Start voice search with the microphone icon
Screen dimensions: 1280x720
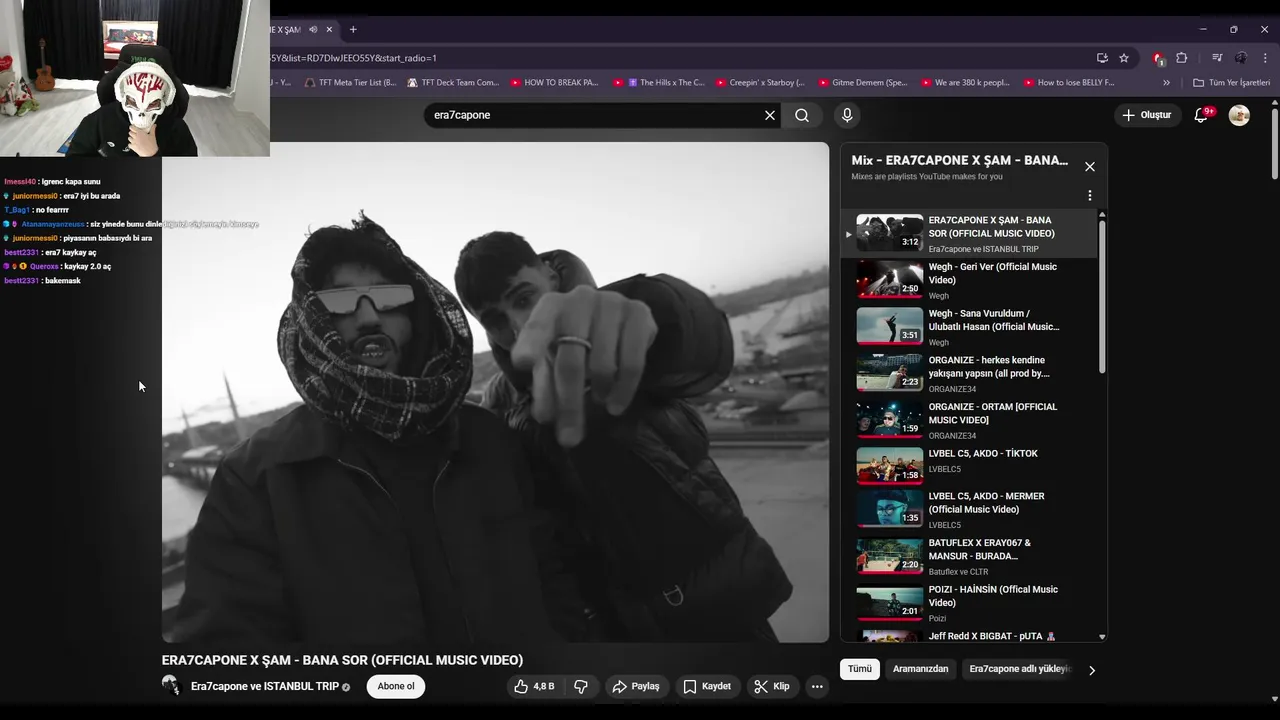tap(847, 115)
